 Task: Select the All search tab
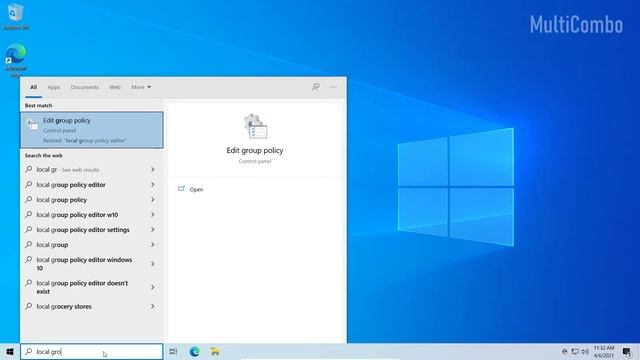(33, 87)
